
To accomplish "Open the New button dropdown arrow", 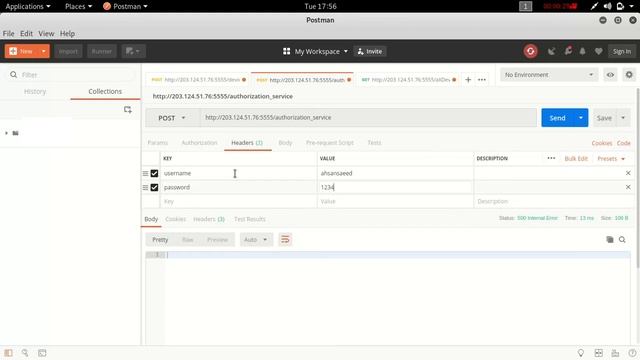I will [x=43, y=51].
